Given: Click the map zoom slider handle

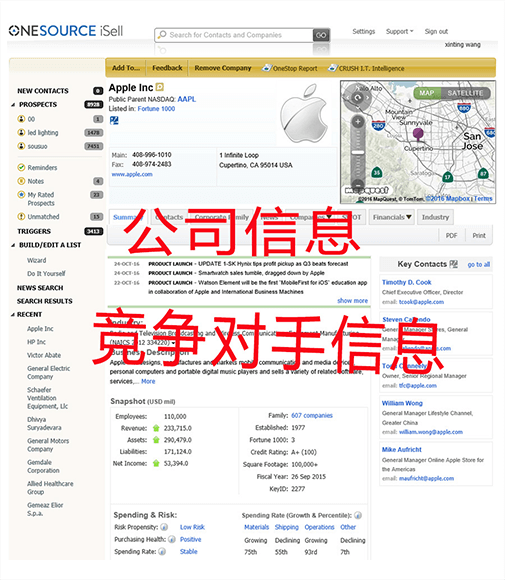Looking at the screenshot, I should pyautogui.click(x=357, y=152).
